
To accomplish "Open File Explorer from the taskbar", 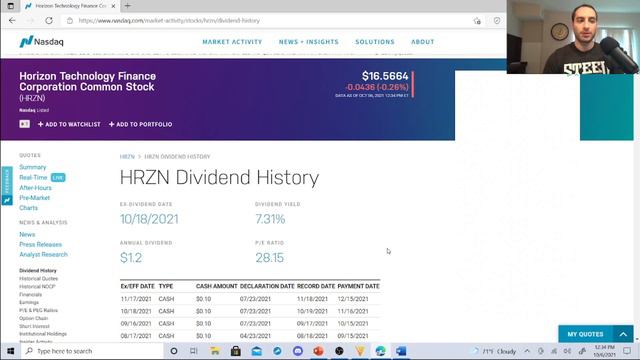I will 215,351.
